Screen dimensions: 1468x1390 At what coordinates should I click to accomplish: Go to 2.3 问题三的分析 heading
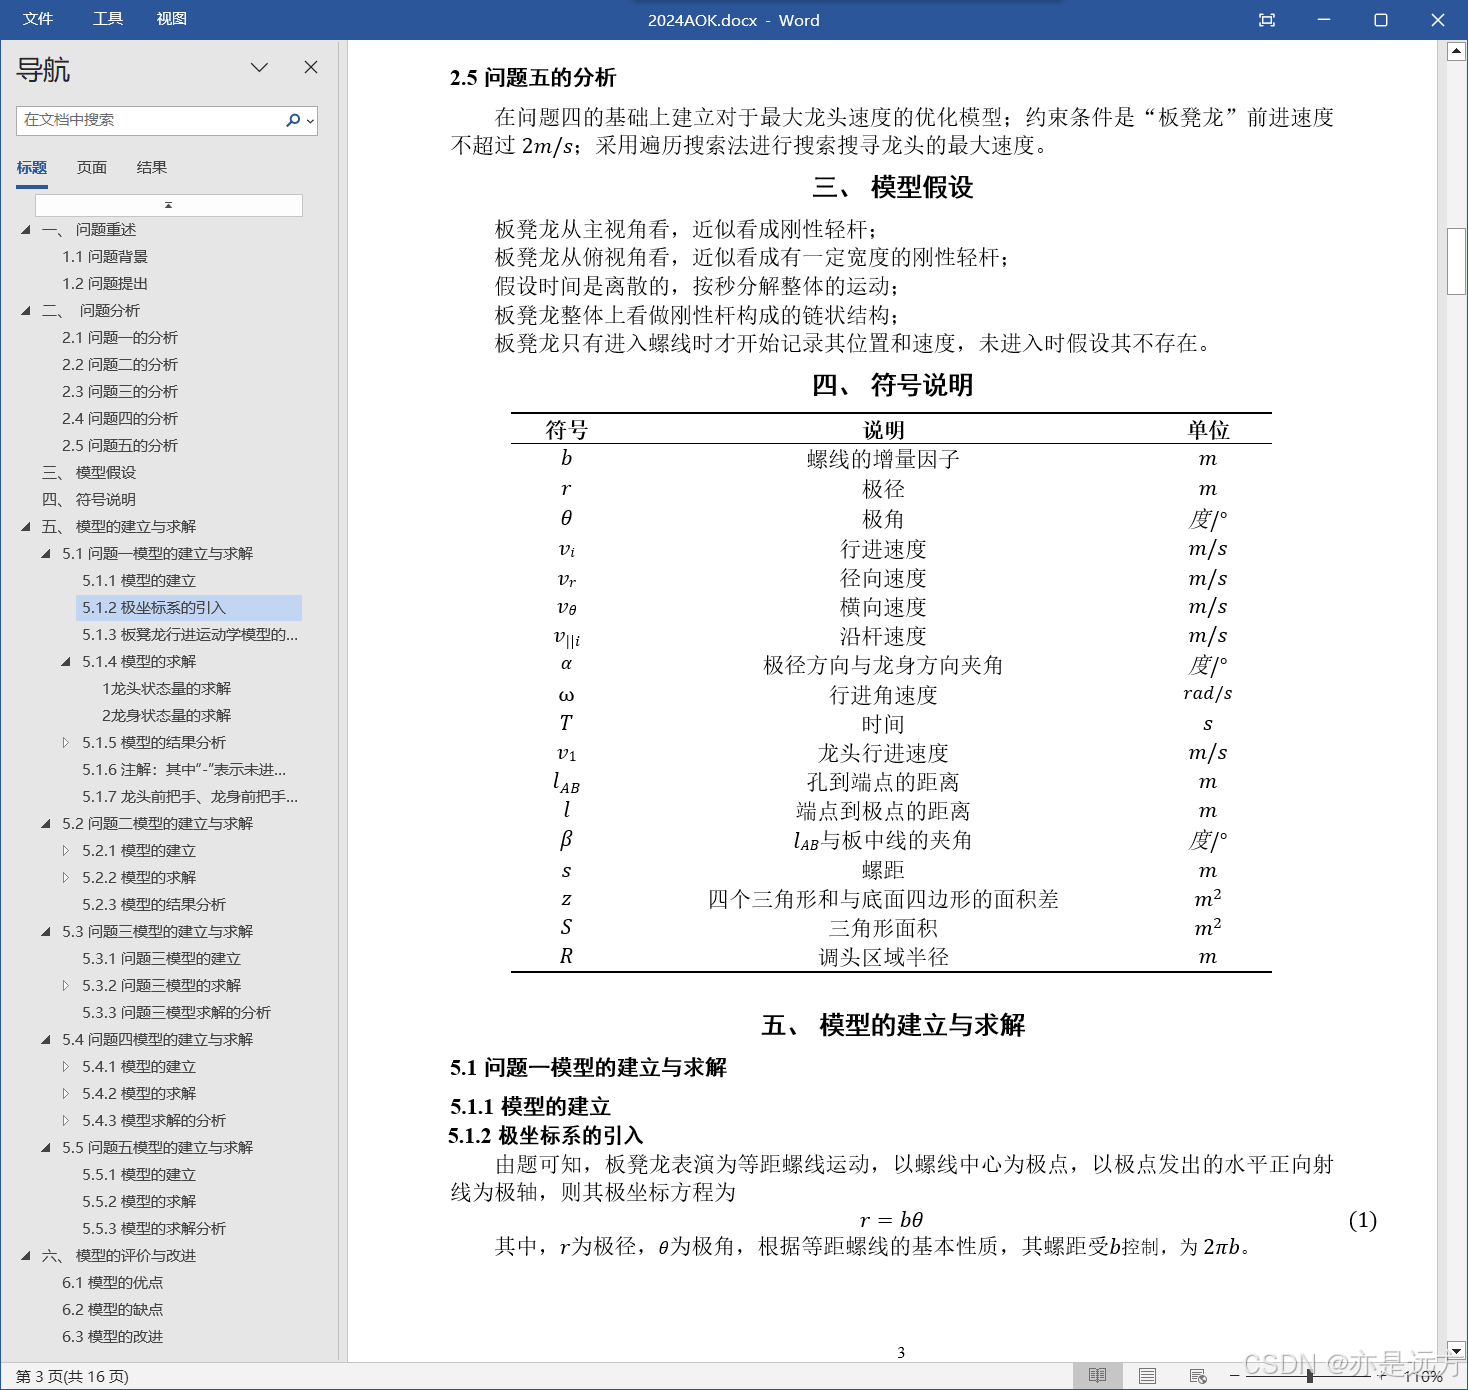pos(120,392)
